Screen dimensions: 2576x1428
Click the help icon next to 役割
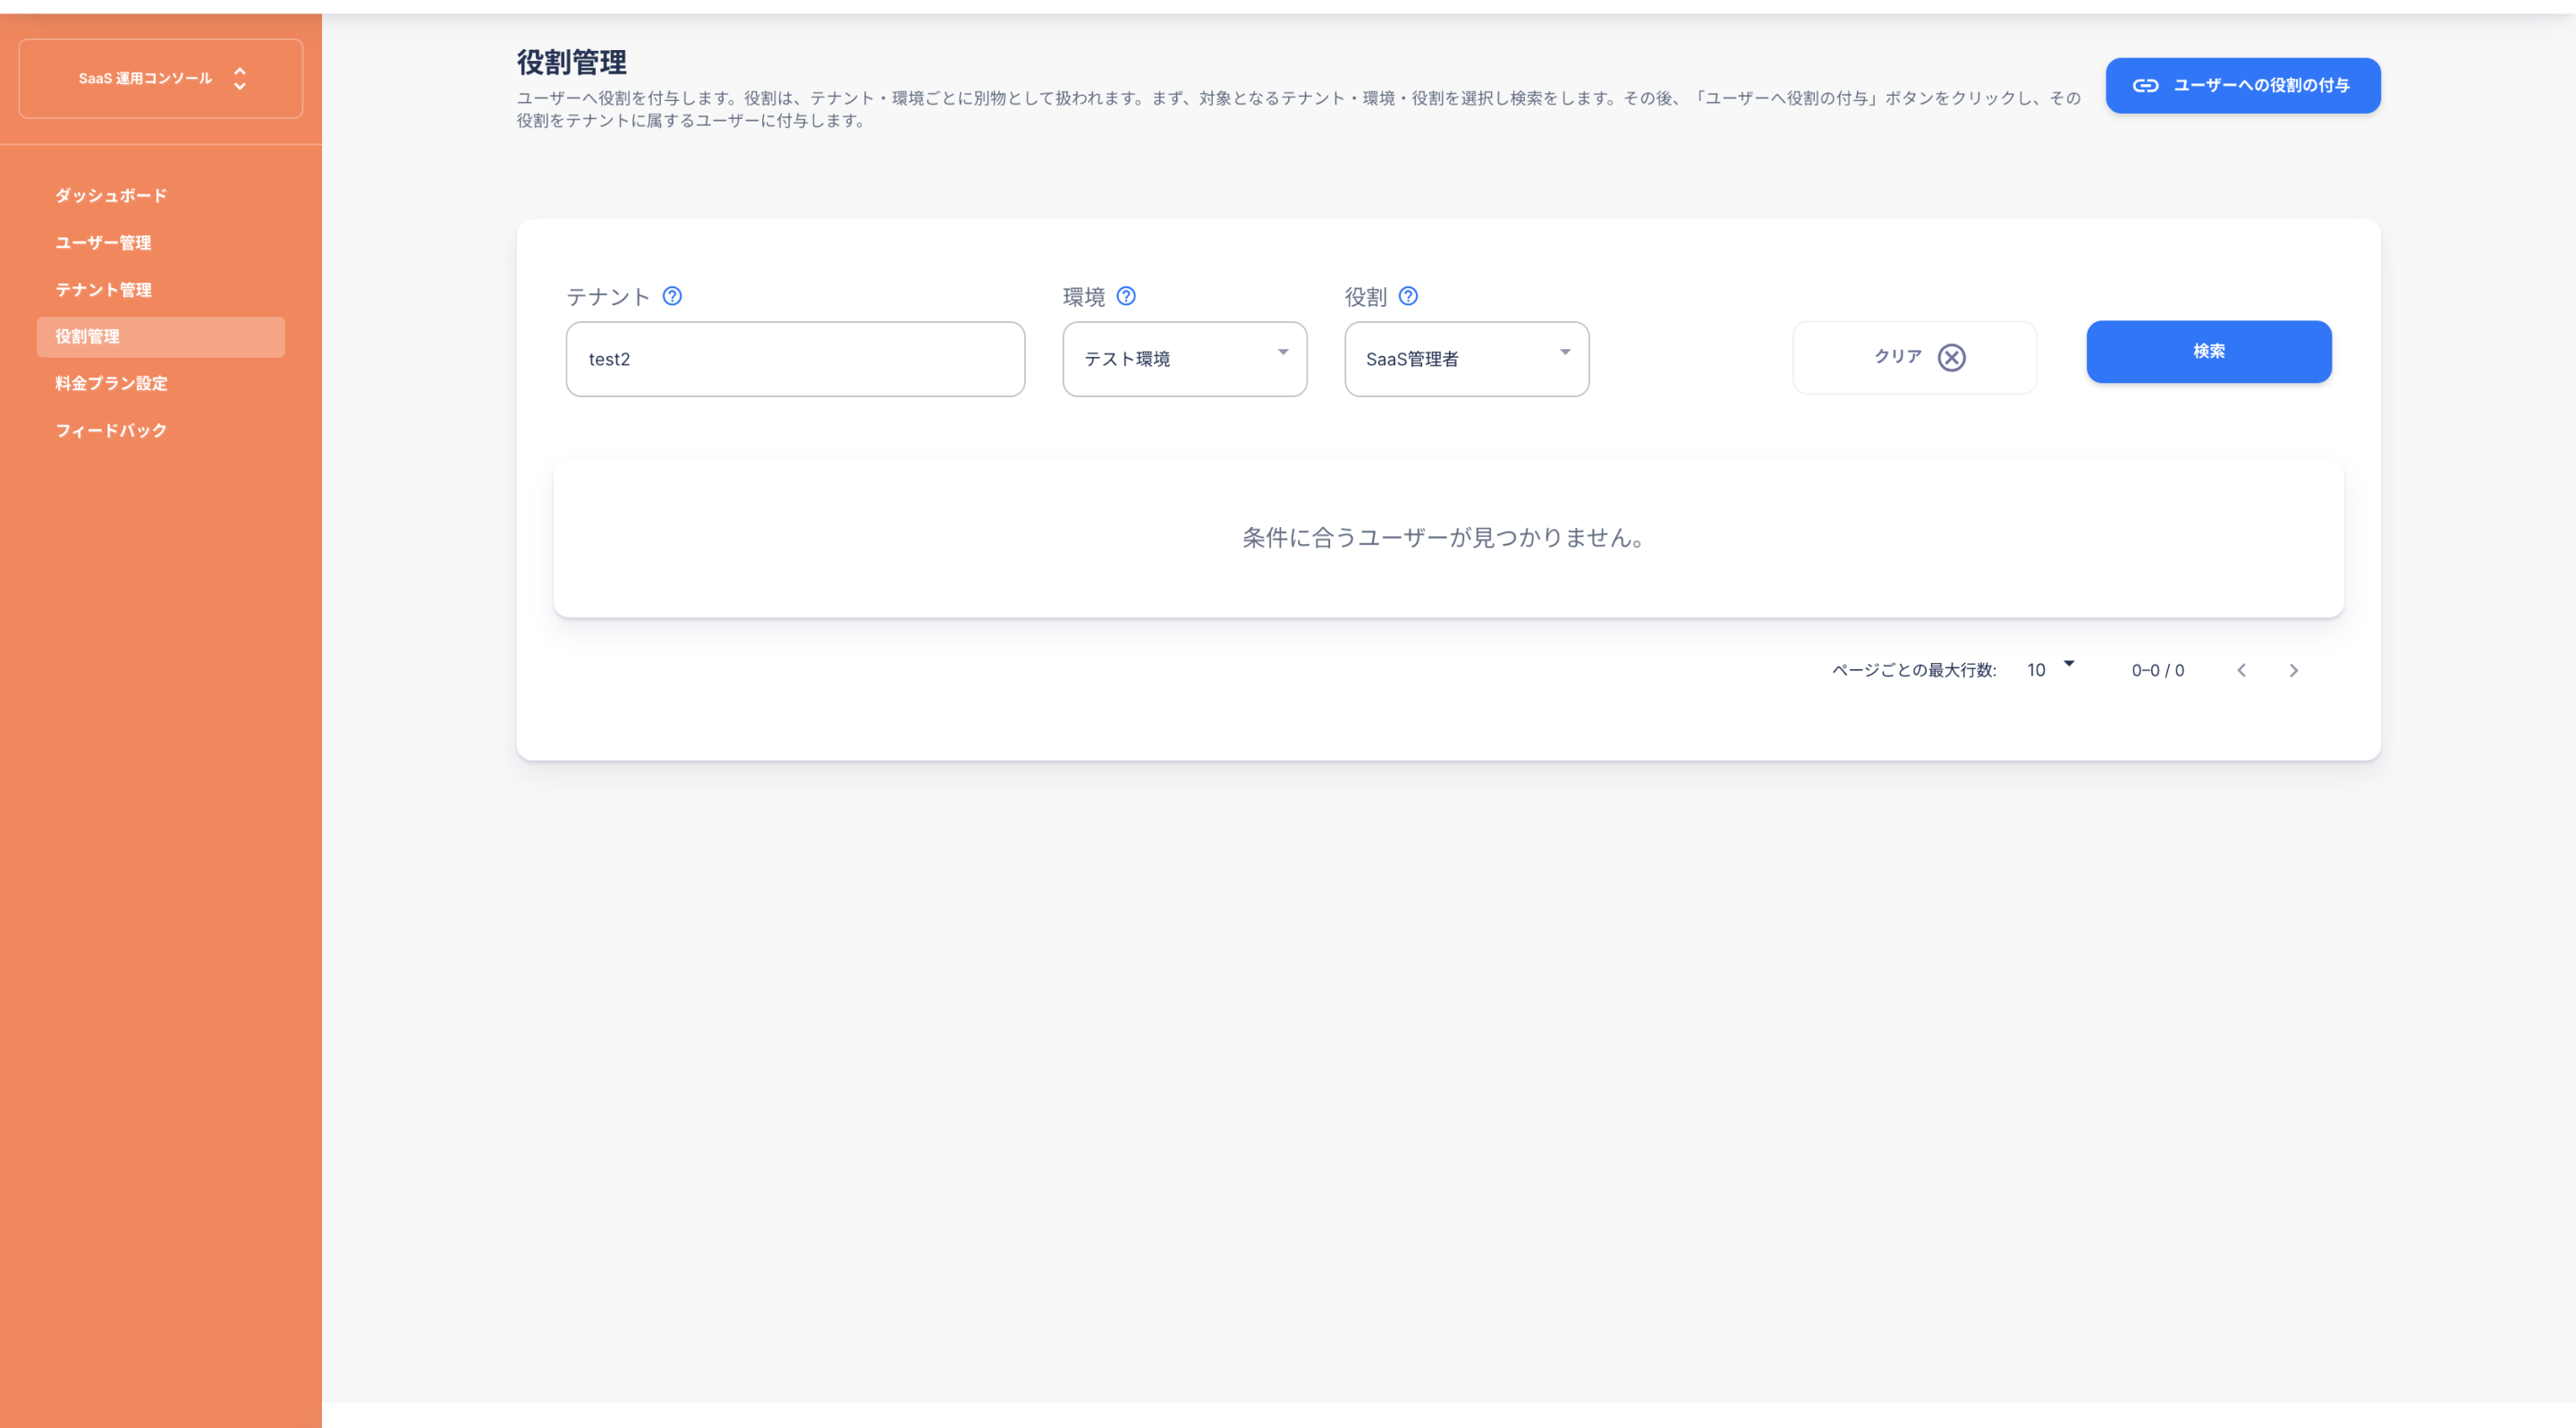point(1408,296)
